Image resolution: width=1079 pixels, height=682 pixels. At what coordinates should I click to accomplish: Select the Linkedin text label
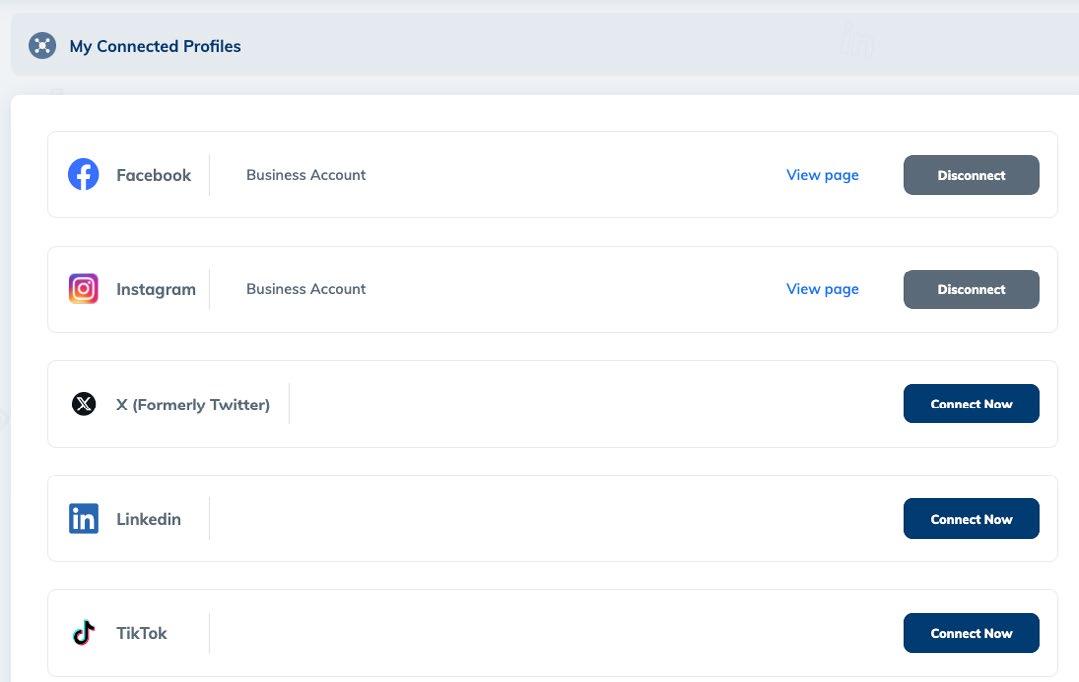tap(148, 519)
